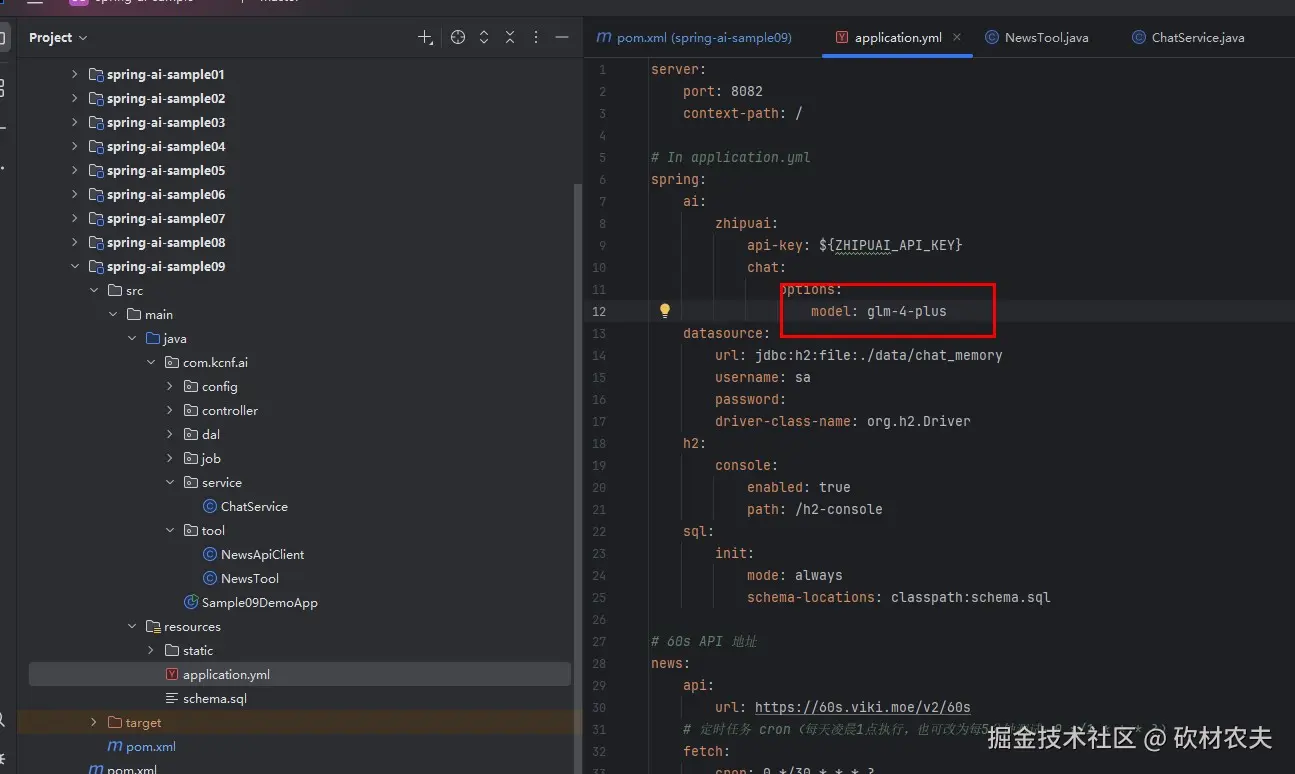The height and width of the screenshot is (774, 1295).
Task: Expand the dal package chevron
Action: 170,434
